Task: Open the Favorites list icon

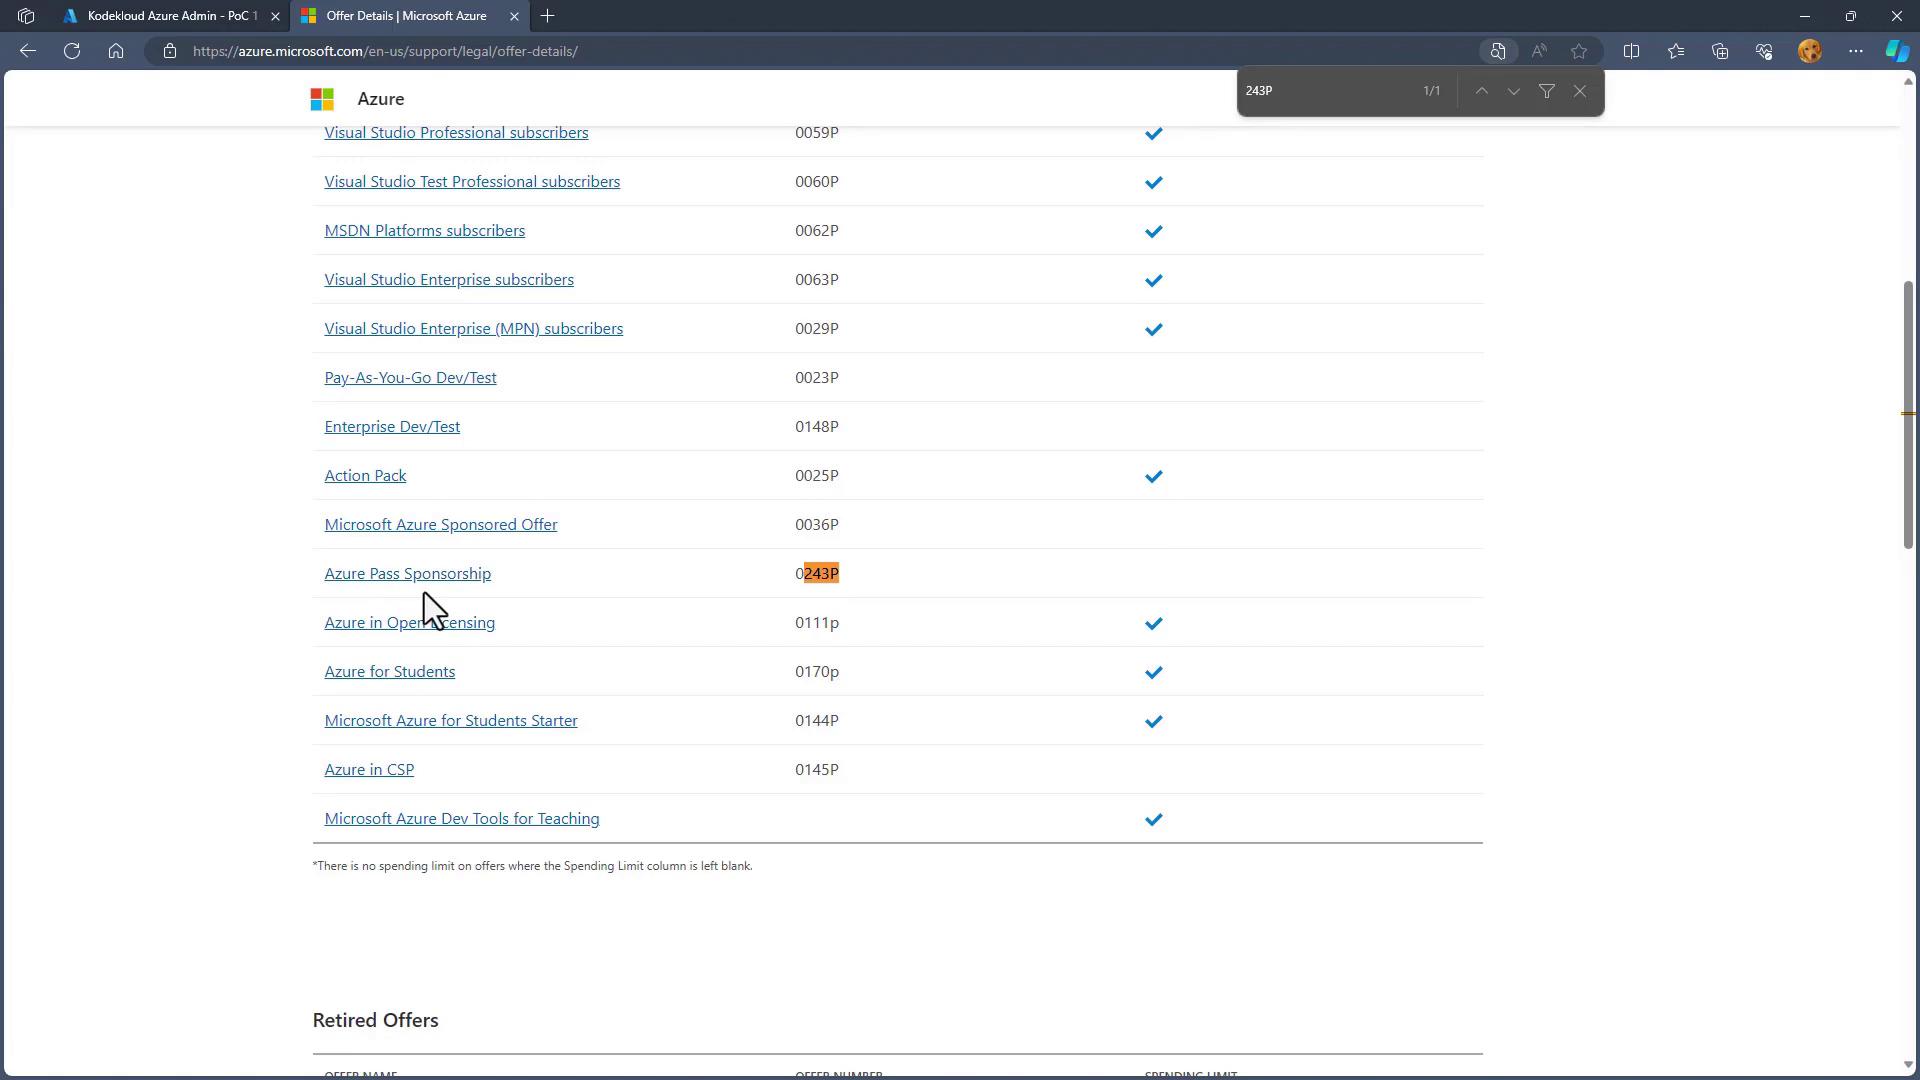Action: pos(1676,51)
